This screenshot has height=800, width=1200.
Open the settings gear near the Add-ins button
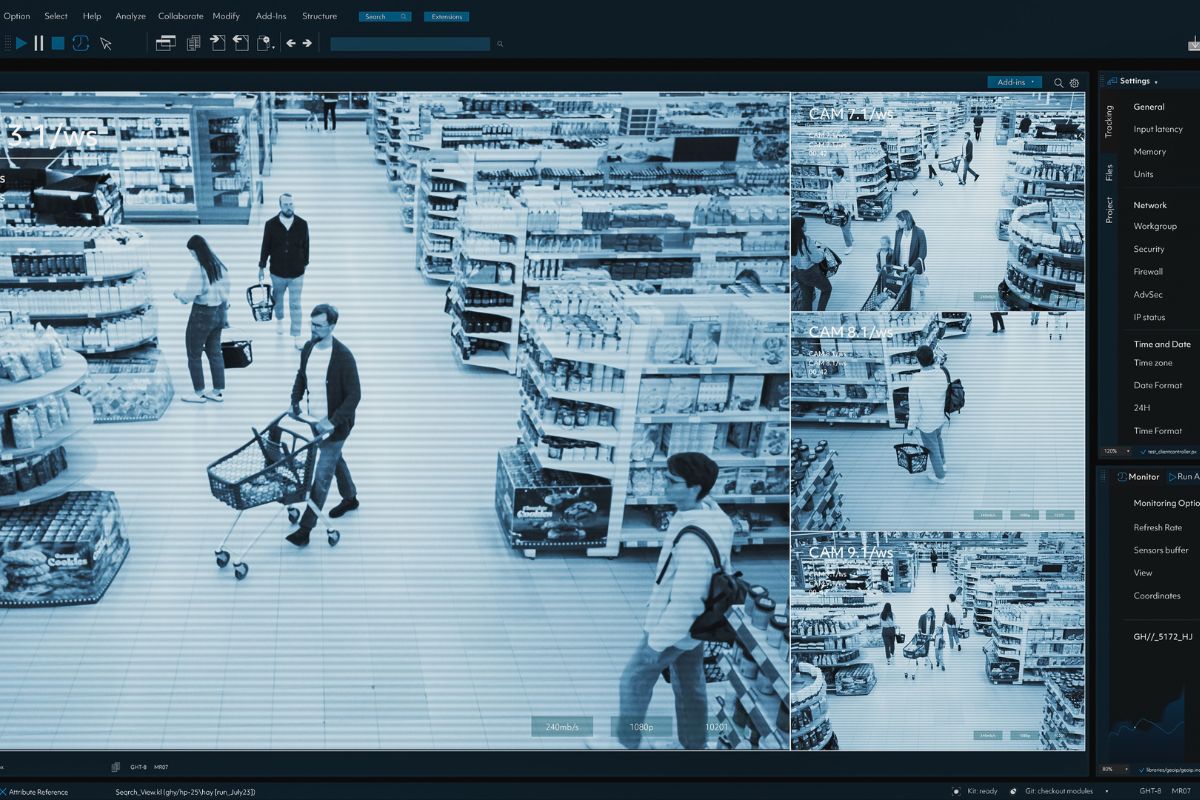[x=1074, y=81]
